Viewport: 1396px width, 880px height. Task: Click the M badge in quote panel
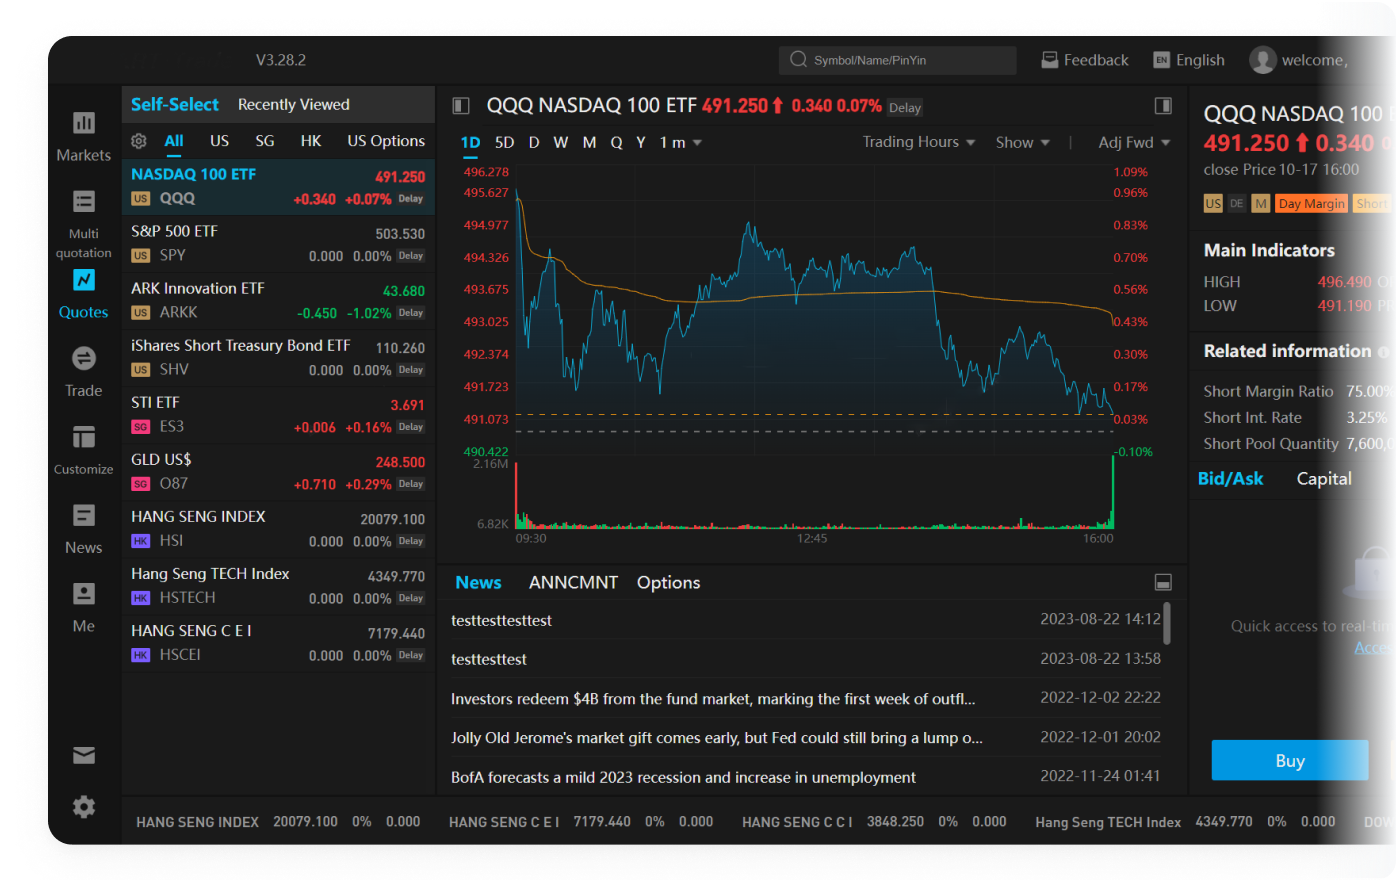[x=1261, y=203]
